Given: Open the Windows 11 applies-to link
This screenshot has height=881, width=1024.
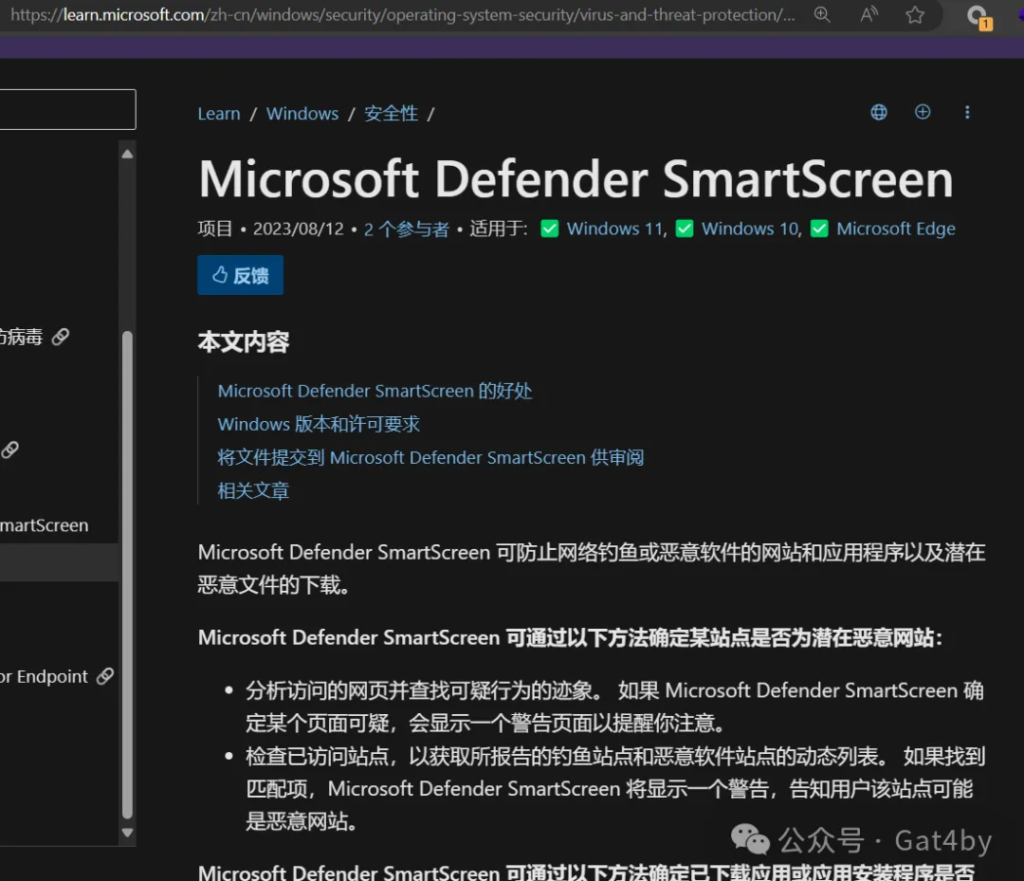Looking at the screenshot, I should tap(616, 229).
